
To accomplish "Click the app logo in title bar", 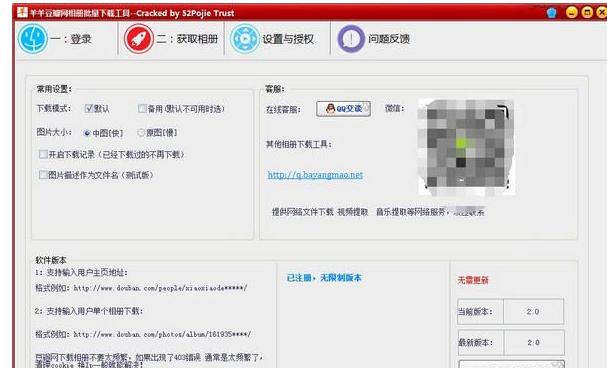I will (22, 12).
